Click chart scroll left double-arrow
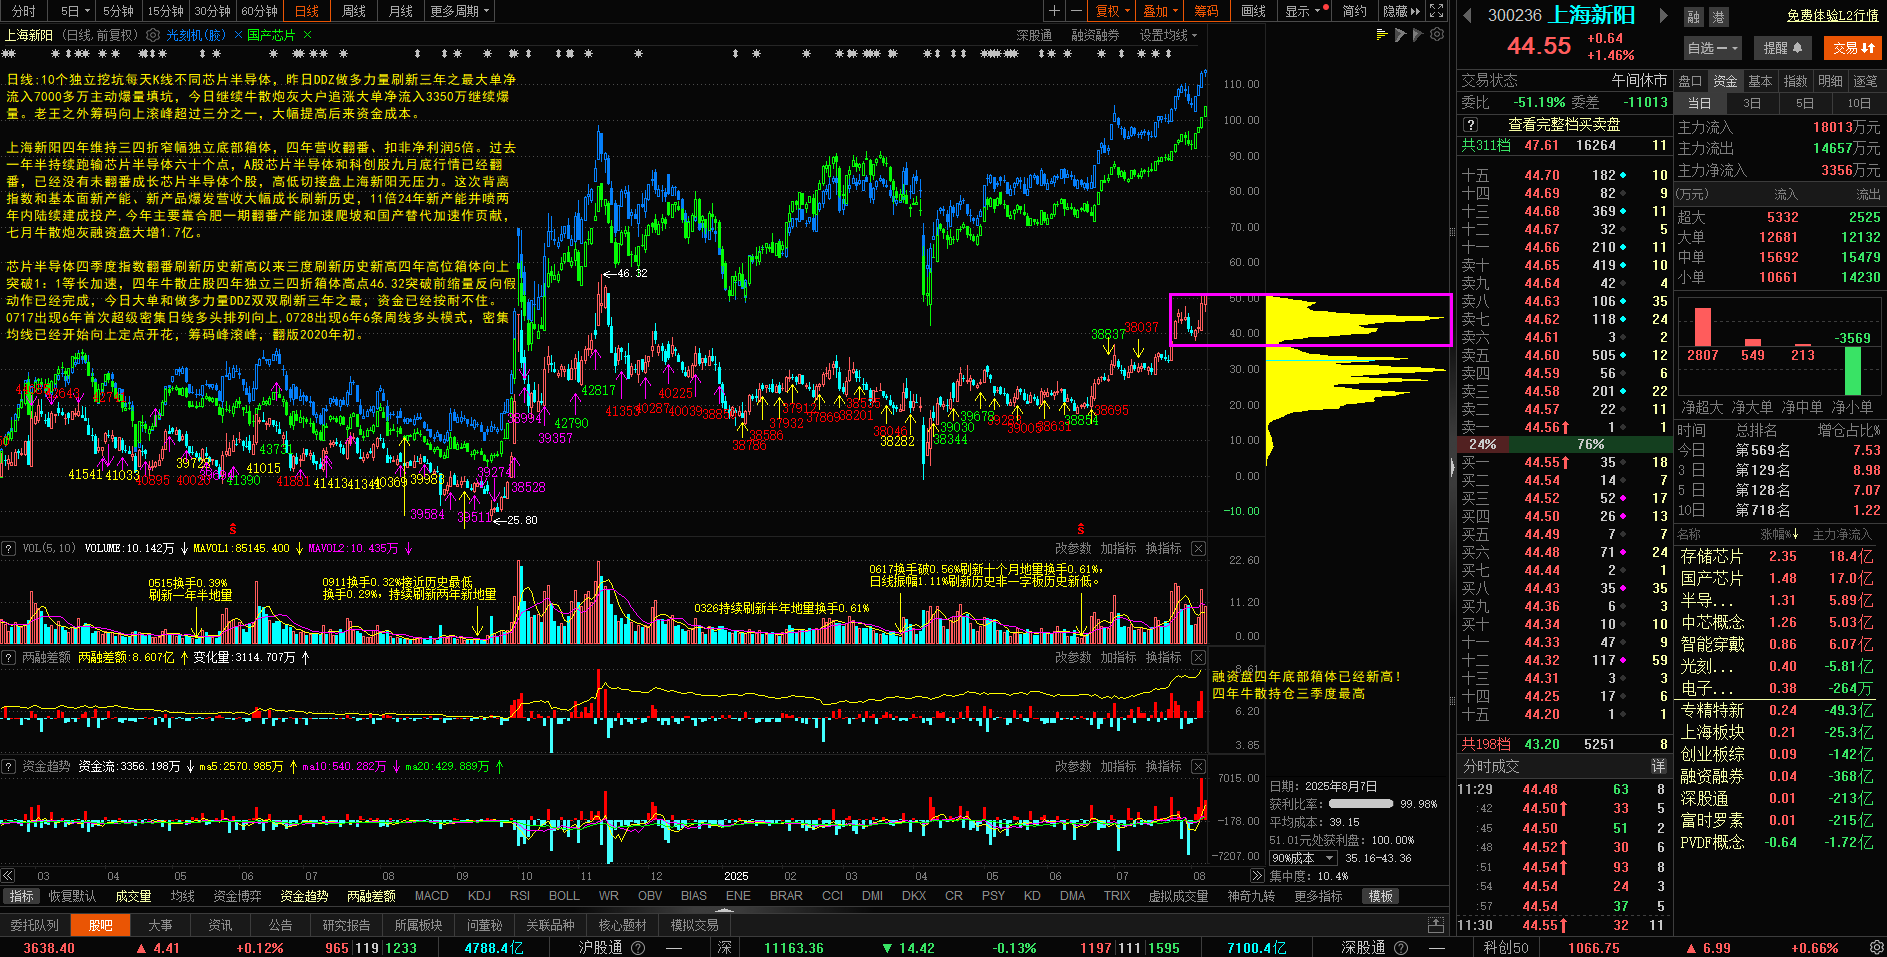This screenshot has height=957, width=1887. [x=8, y=875]
